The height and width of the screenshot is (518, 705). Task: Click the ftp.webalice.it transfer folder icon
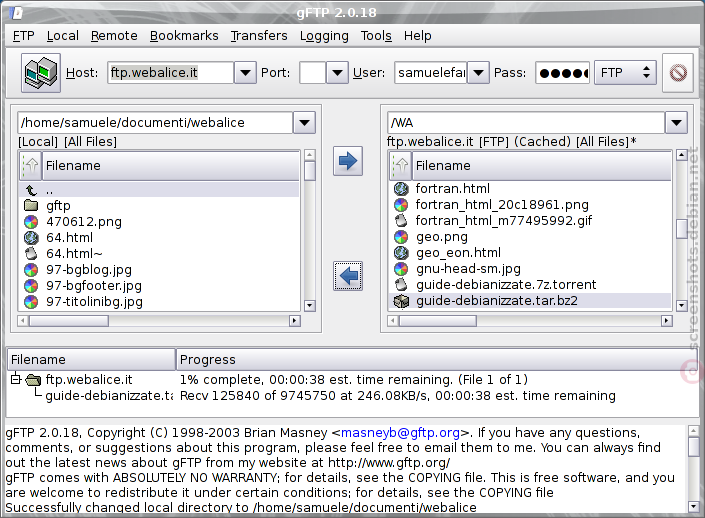coord(34,380)
